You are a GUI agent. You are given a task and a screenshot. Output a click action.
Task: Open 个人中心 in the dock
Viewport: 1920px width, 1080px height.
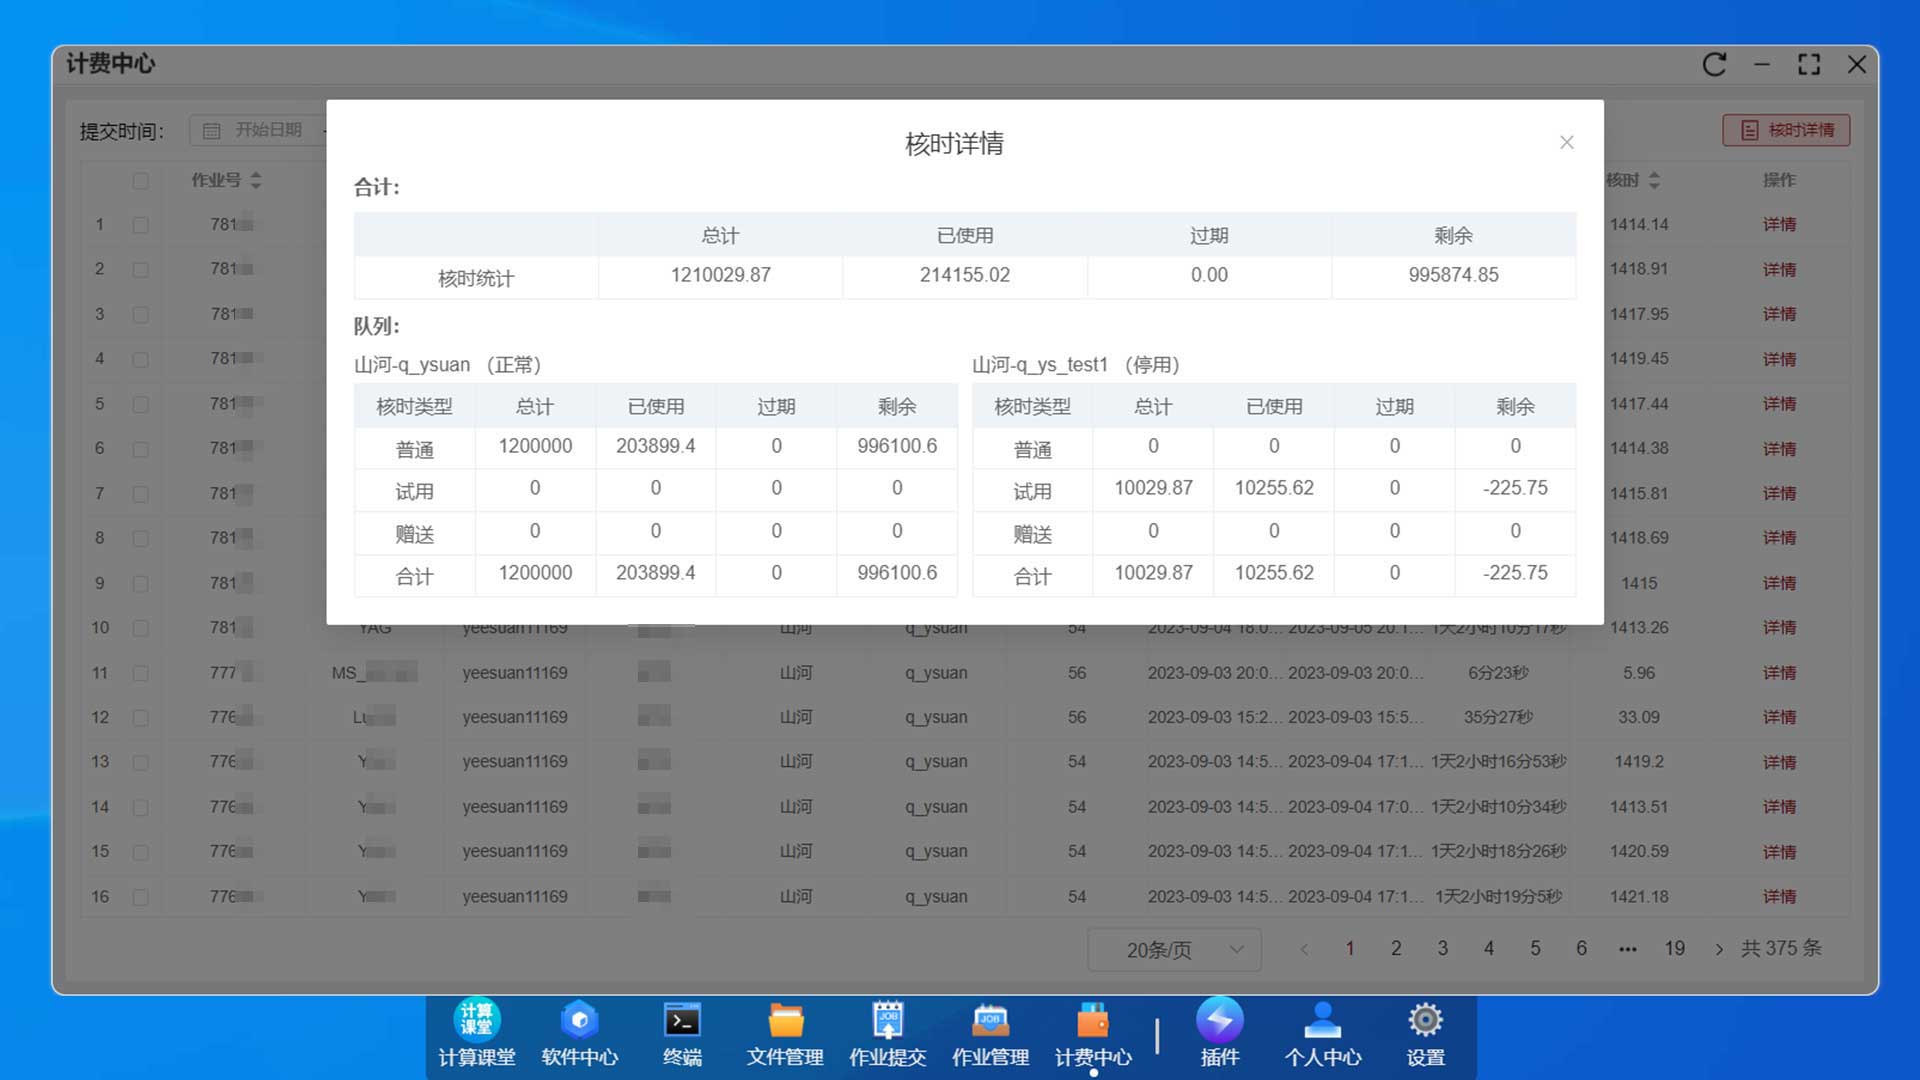coord(1323,1033)
